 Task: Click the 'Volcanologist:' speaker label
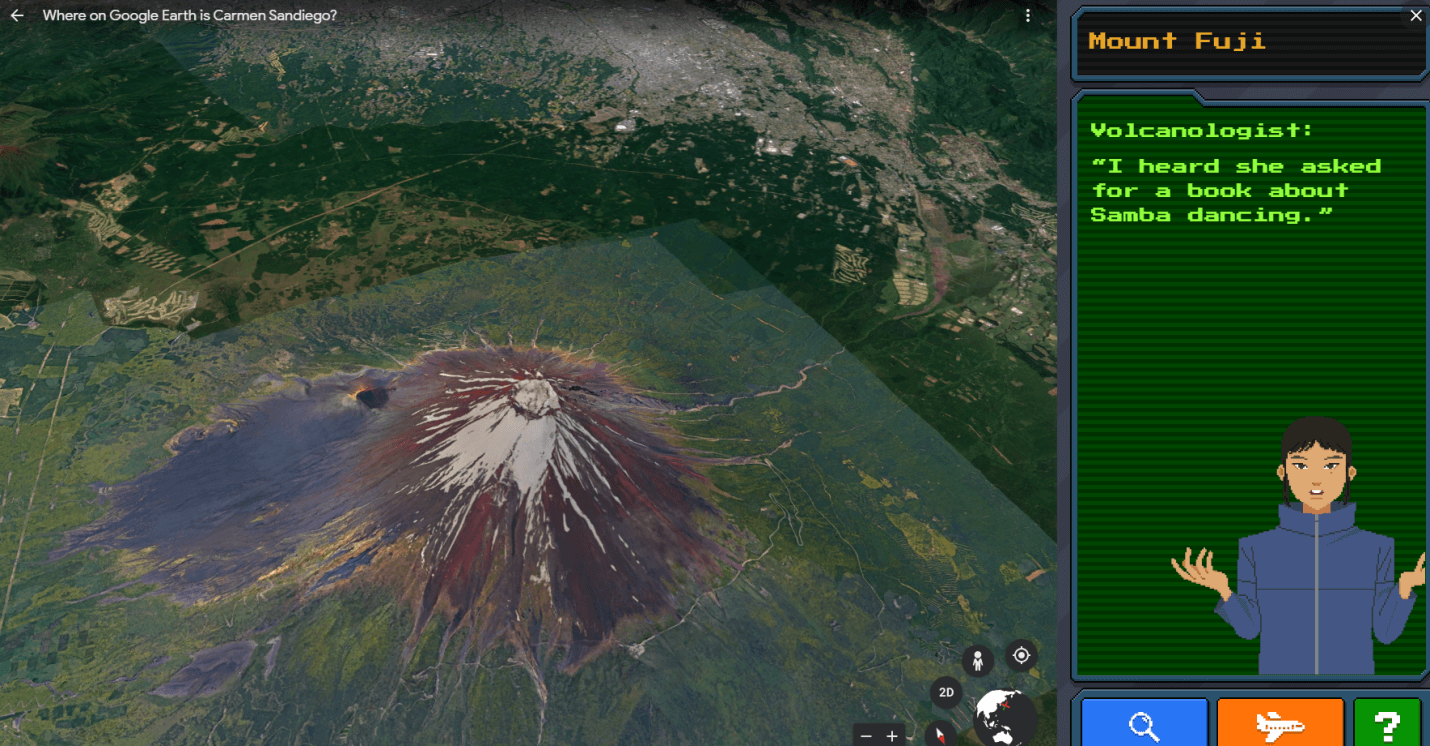point(1201,130)
